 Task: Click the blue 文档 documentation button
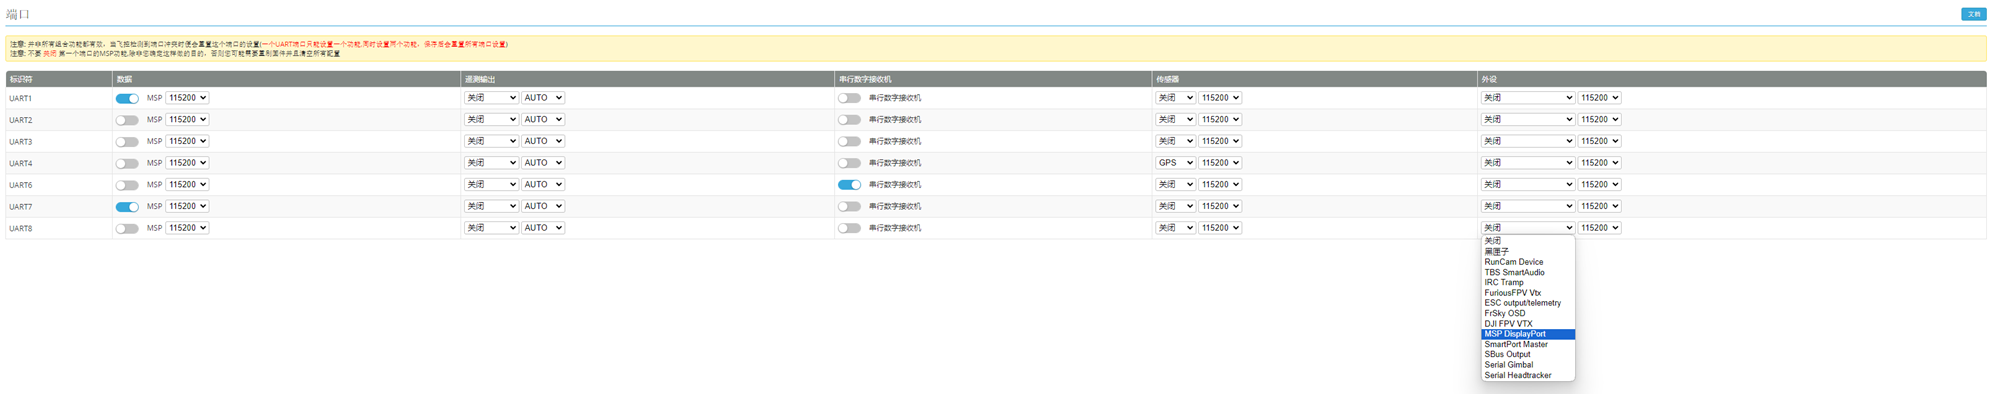[x=1973, y=14]
